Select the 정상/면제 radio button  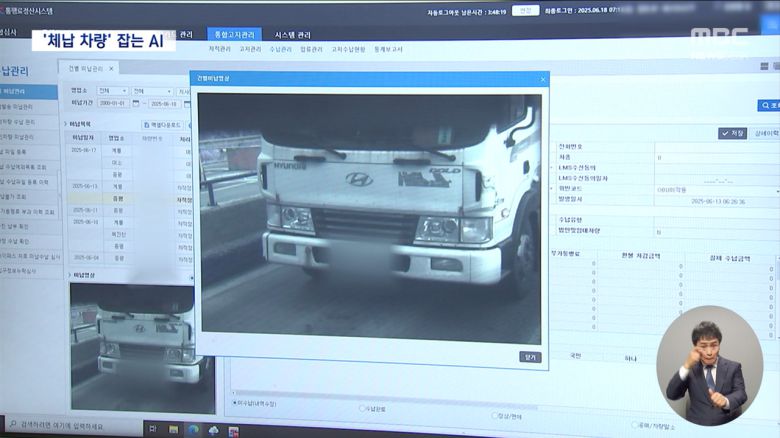494,415
